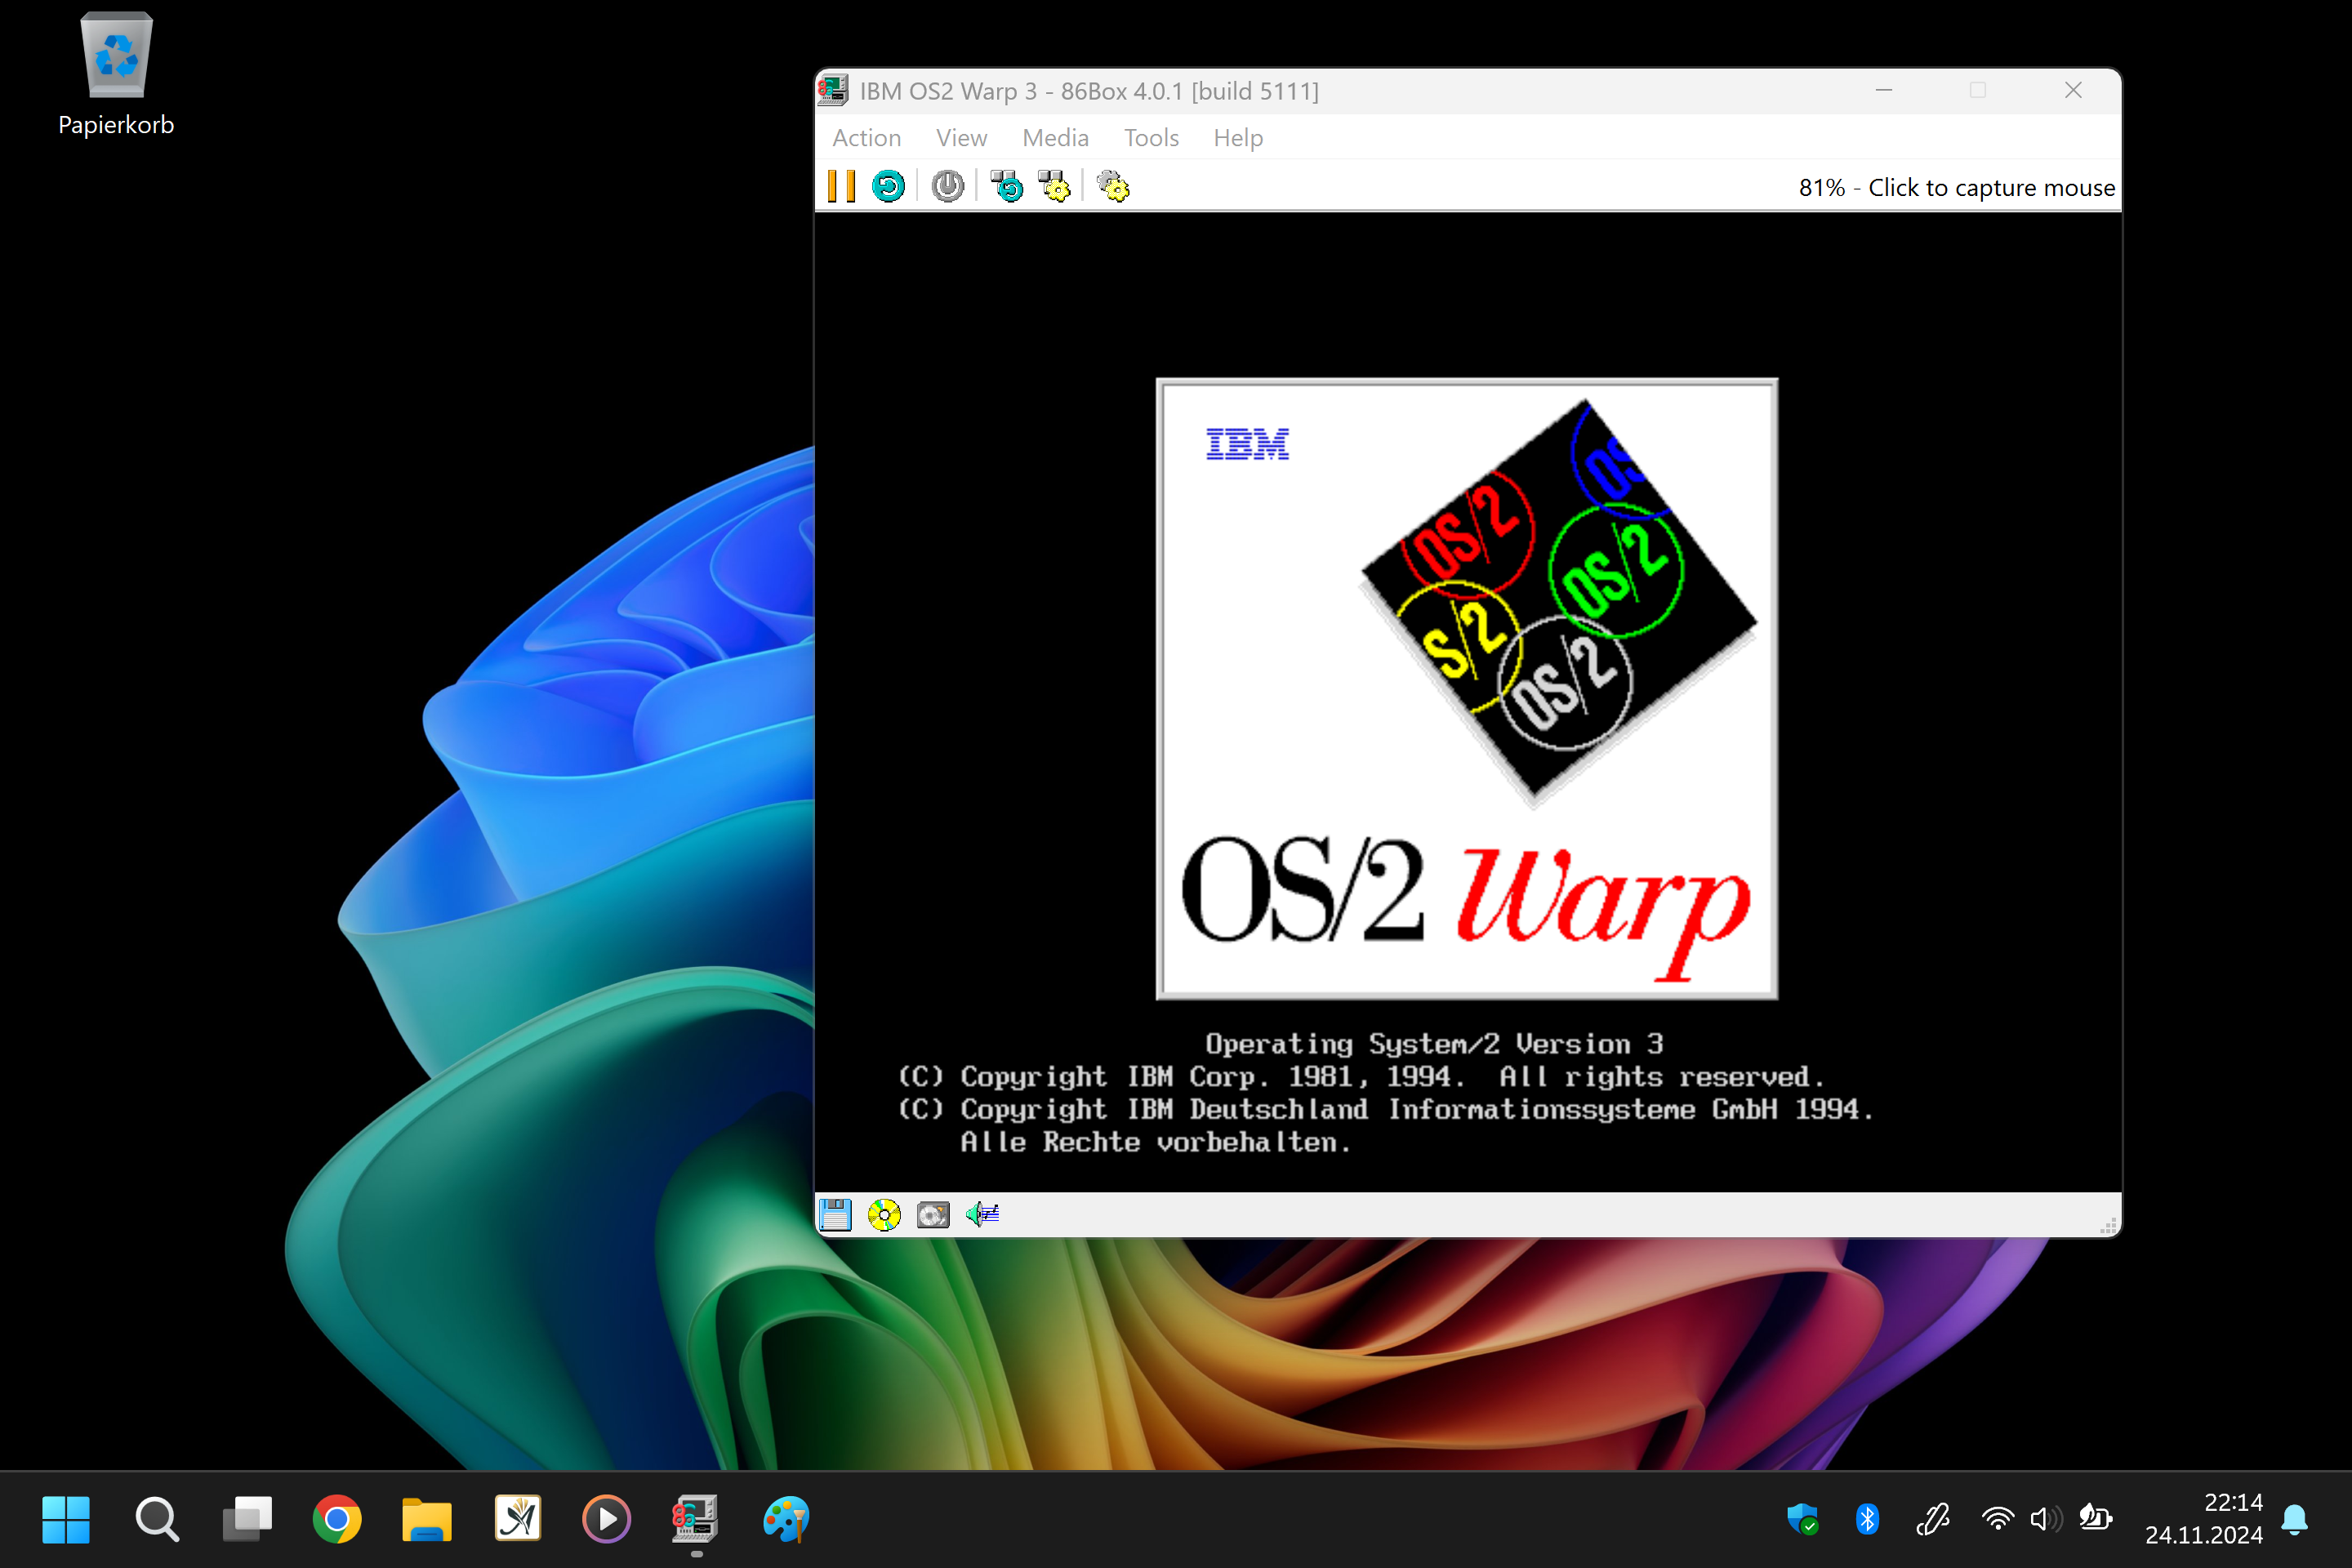Minimize the 86Box window
The image size is (2352, 1568).
1884,91
